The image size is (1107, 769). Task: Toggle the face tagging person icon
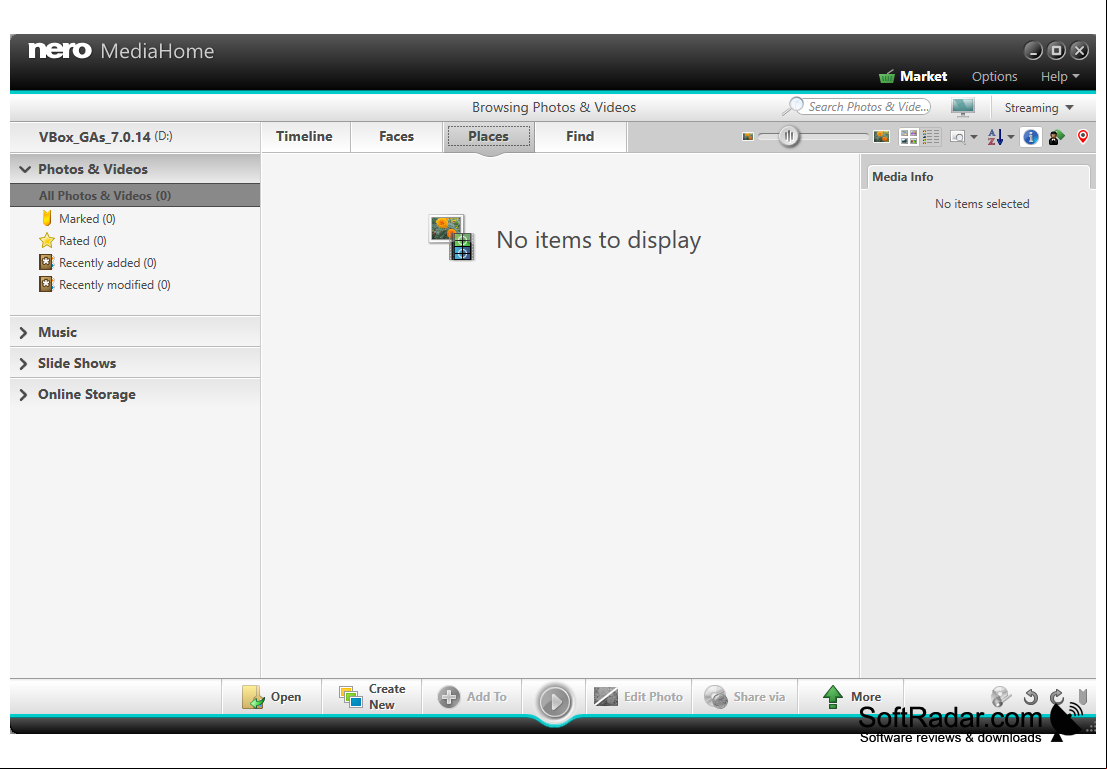[x=1056, y=137]
